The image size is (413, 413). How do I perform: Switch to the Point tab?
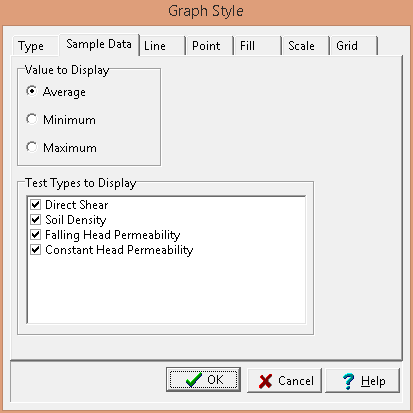tap(210, 46)
